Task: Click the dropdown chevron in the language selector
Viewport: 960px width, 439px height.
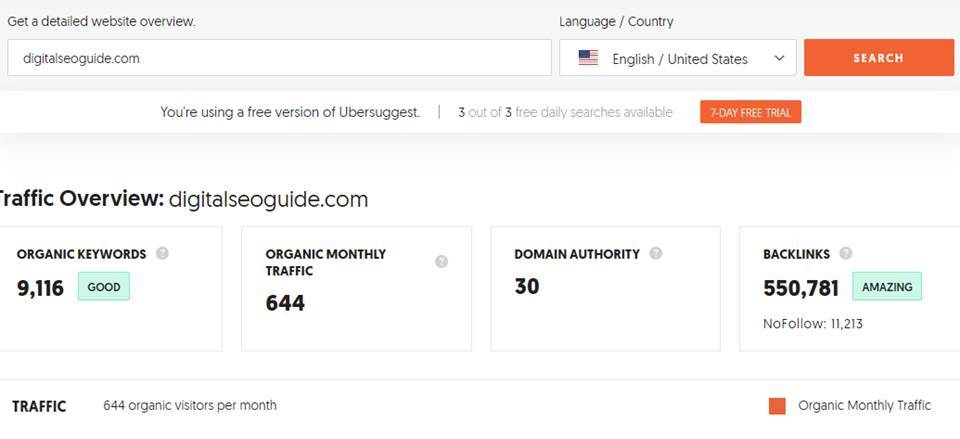Action: 779,58
